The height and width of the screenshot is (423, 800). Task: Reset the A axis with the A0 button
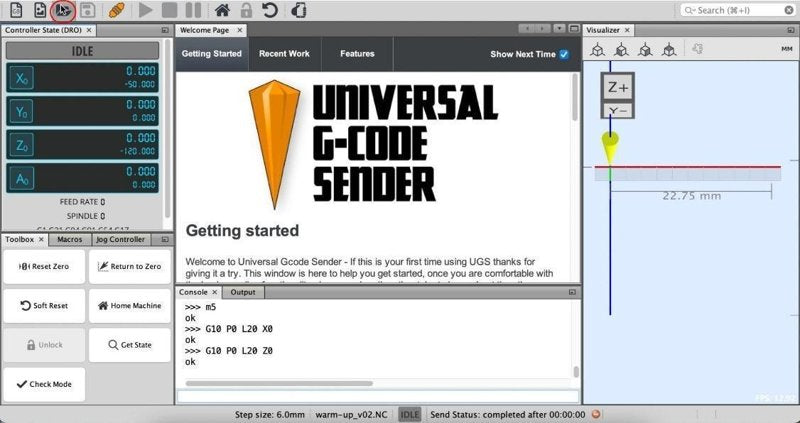tap(21, 179)
